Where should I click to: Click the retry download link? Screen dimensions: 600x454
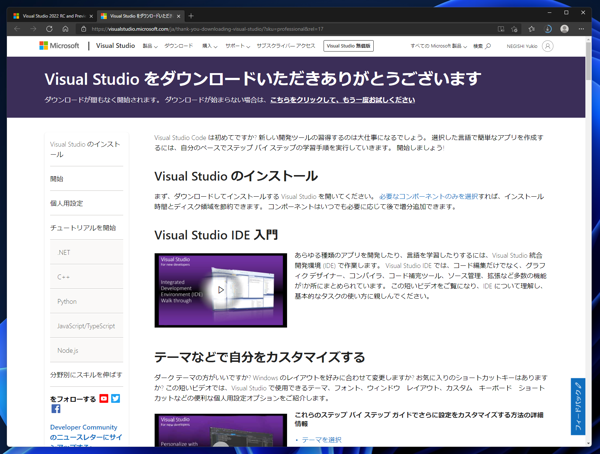pos(342,100)
